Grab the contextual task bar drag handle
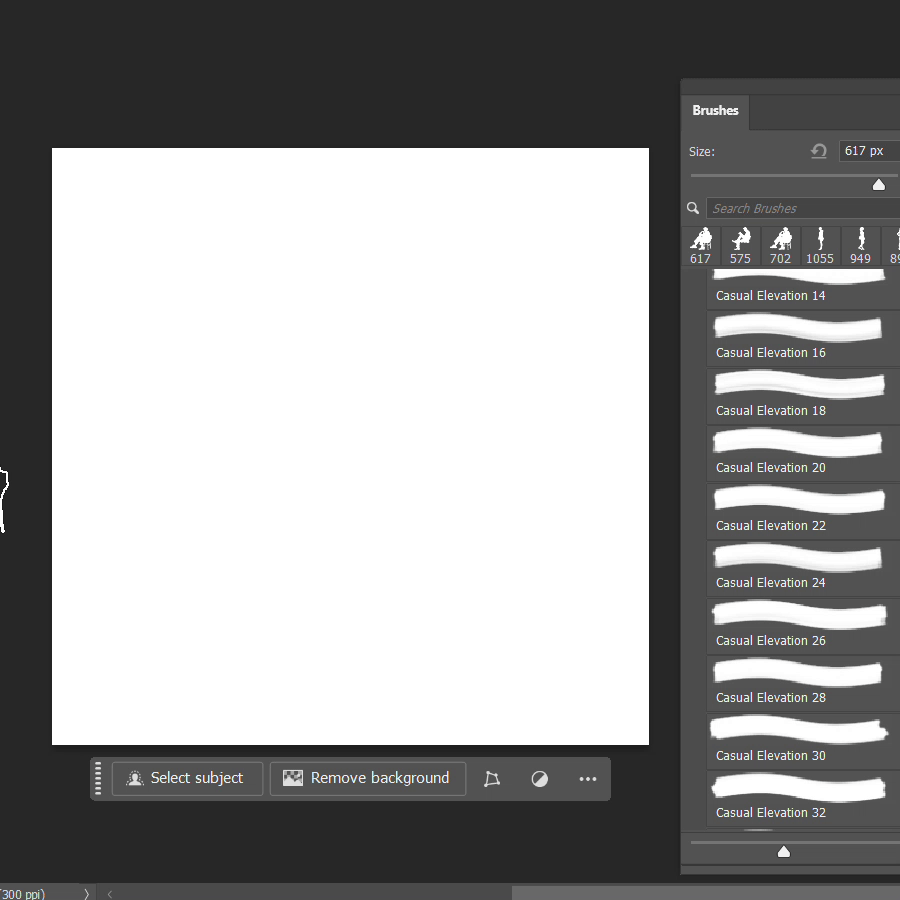The image size is (900, 900). [x=98, y=779]
